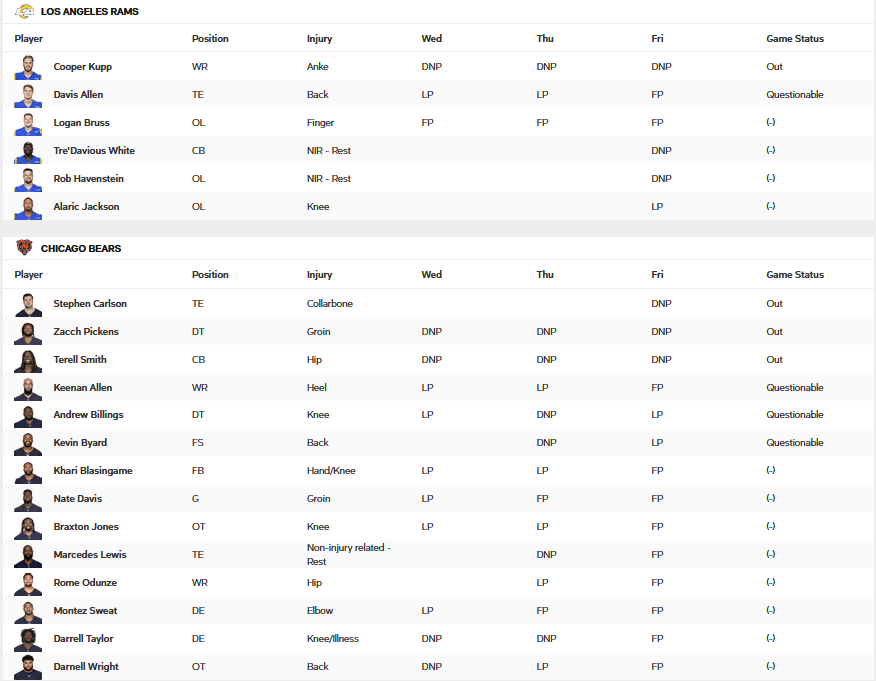Image resolution: width=876 pixels, height=681 pixels.
Task: Open Cooper Kupp's player name link
Action: tap(82, 67)
